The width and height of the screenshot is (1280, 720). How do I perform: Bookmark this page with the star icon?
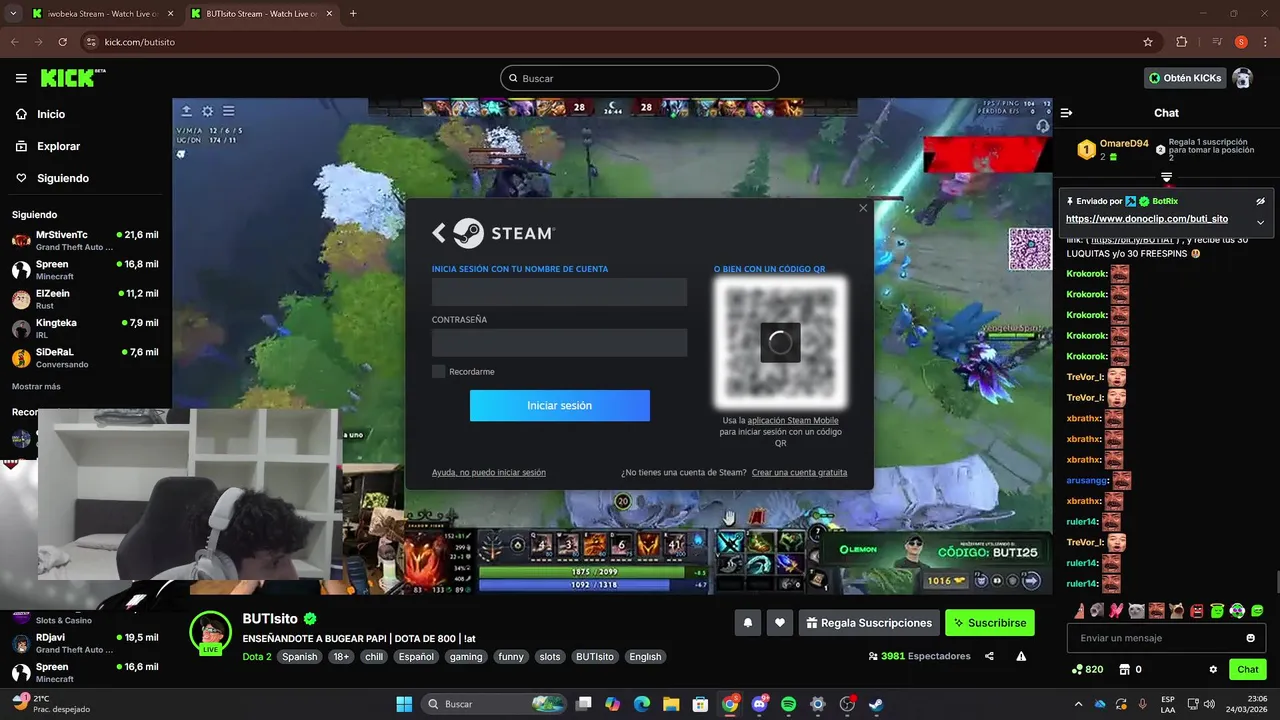(x=1148, y=42)
